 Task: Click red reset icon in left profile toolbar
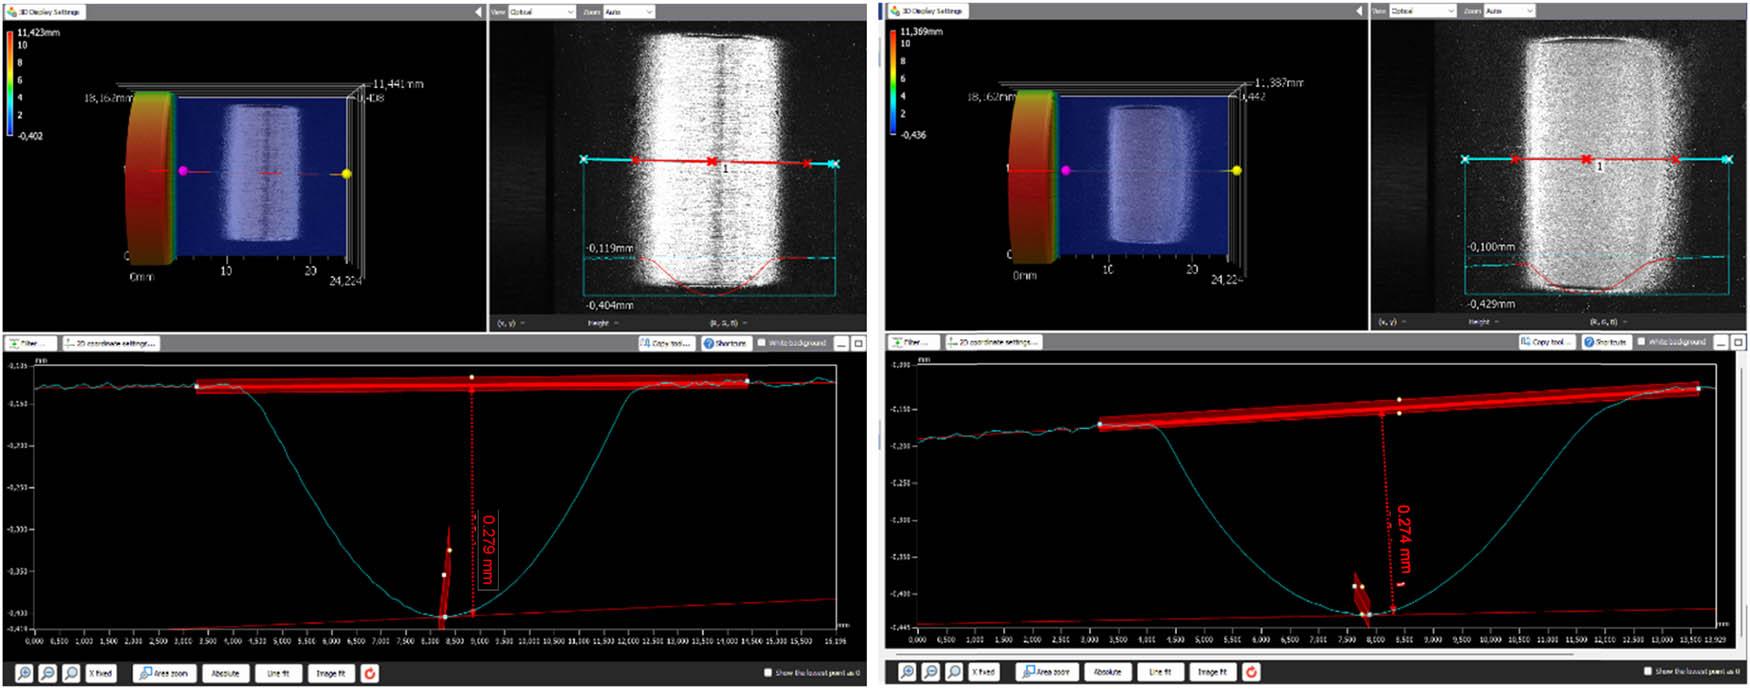tap(369, 673)
